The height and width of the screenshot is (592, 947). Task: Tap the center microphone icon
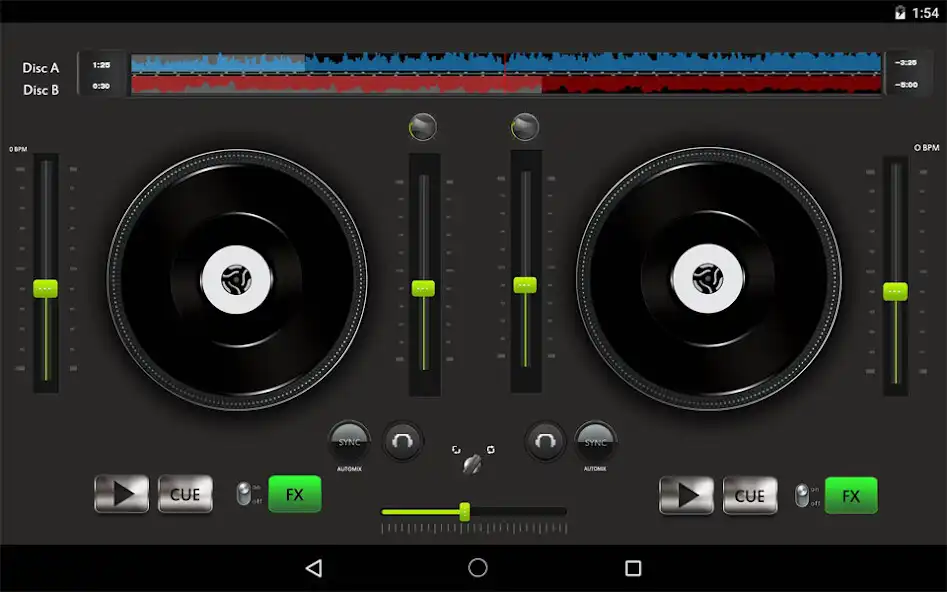point(472,464)
